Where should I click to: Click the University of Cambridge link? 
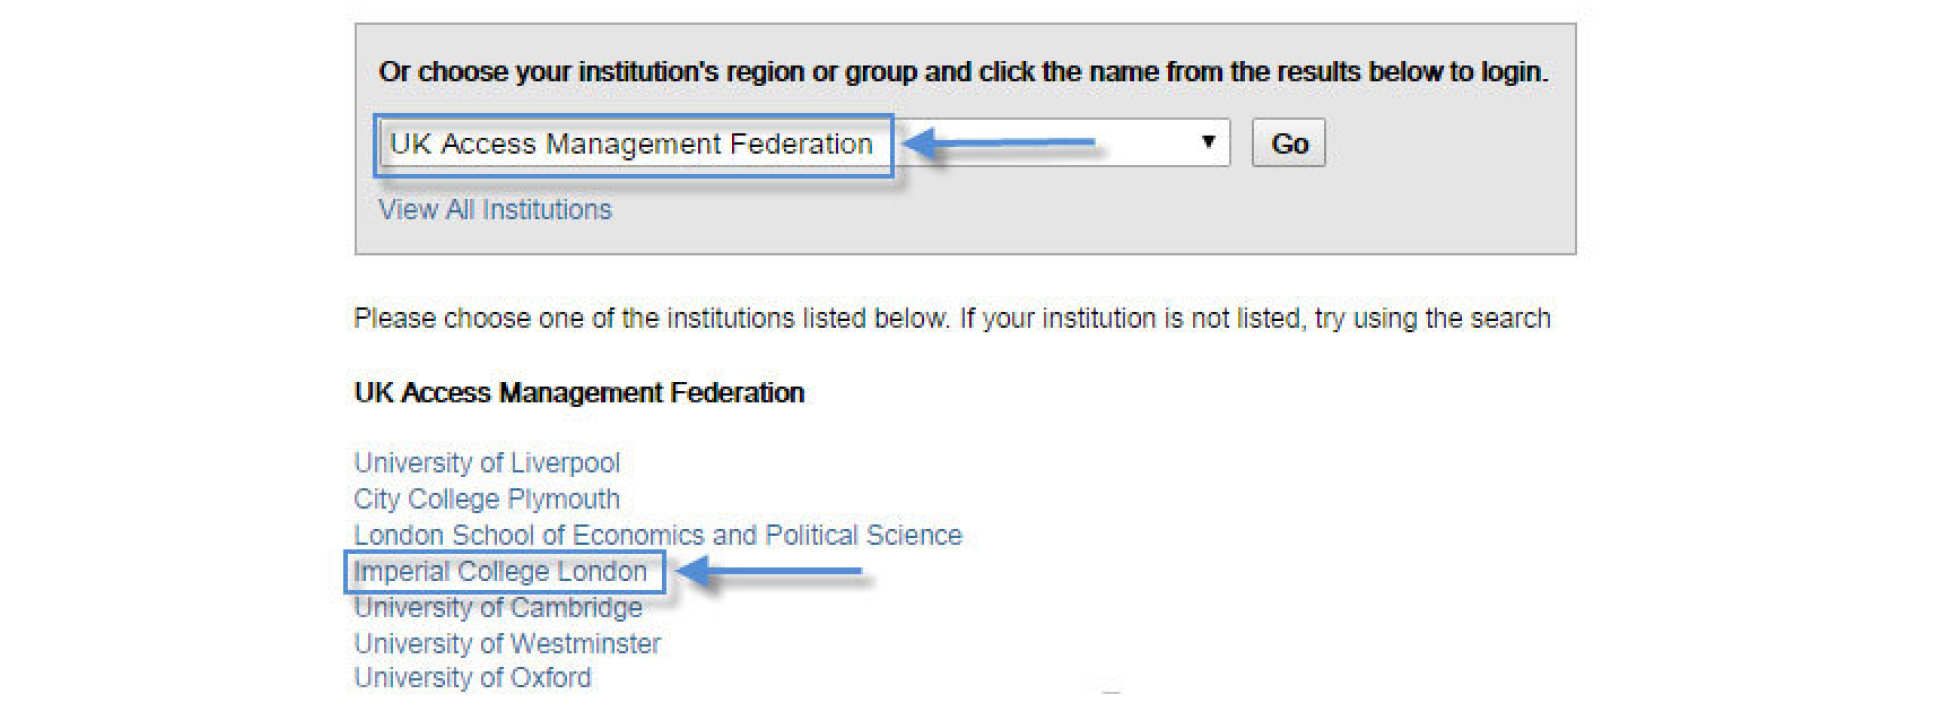pyautogui.click(x=498, y=607)
